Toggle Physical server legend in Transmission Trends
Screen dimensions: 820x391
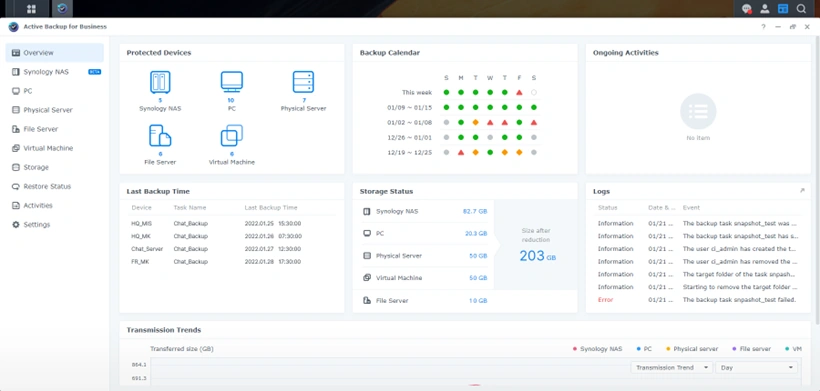click(692, 349)
